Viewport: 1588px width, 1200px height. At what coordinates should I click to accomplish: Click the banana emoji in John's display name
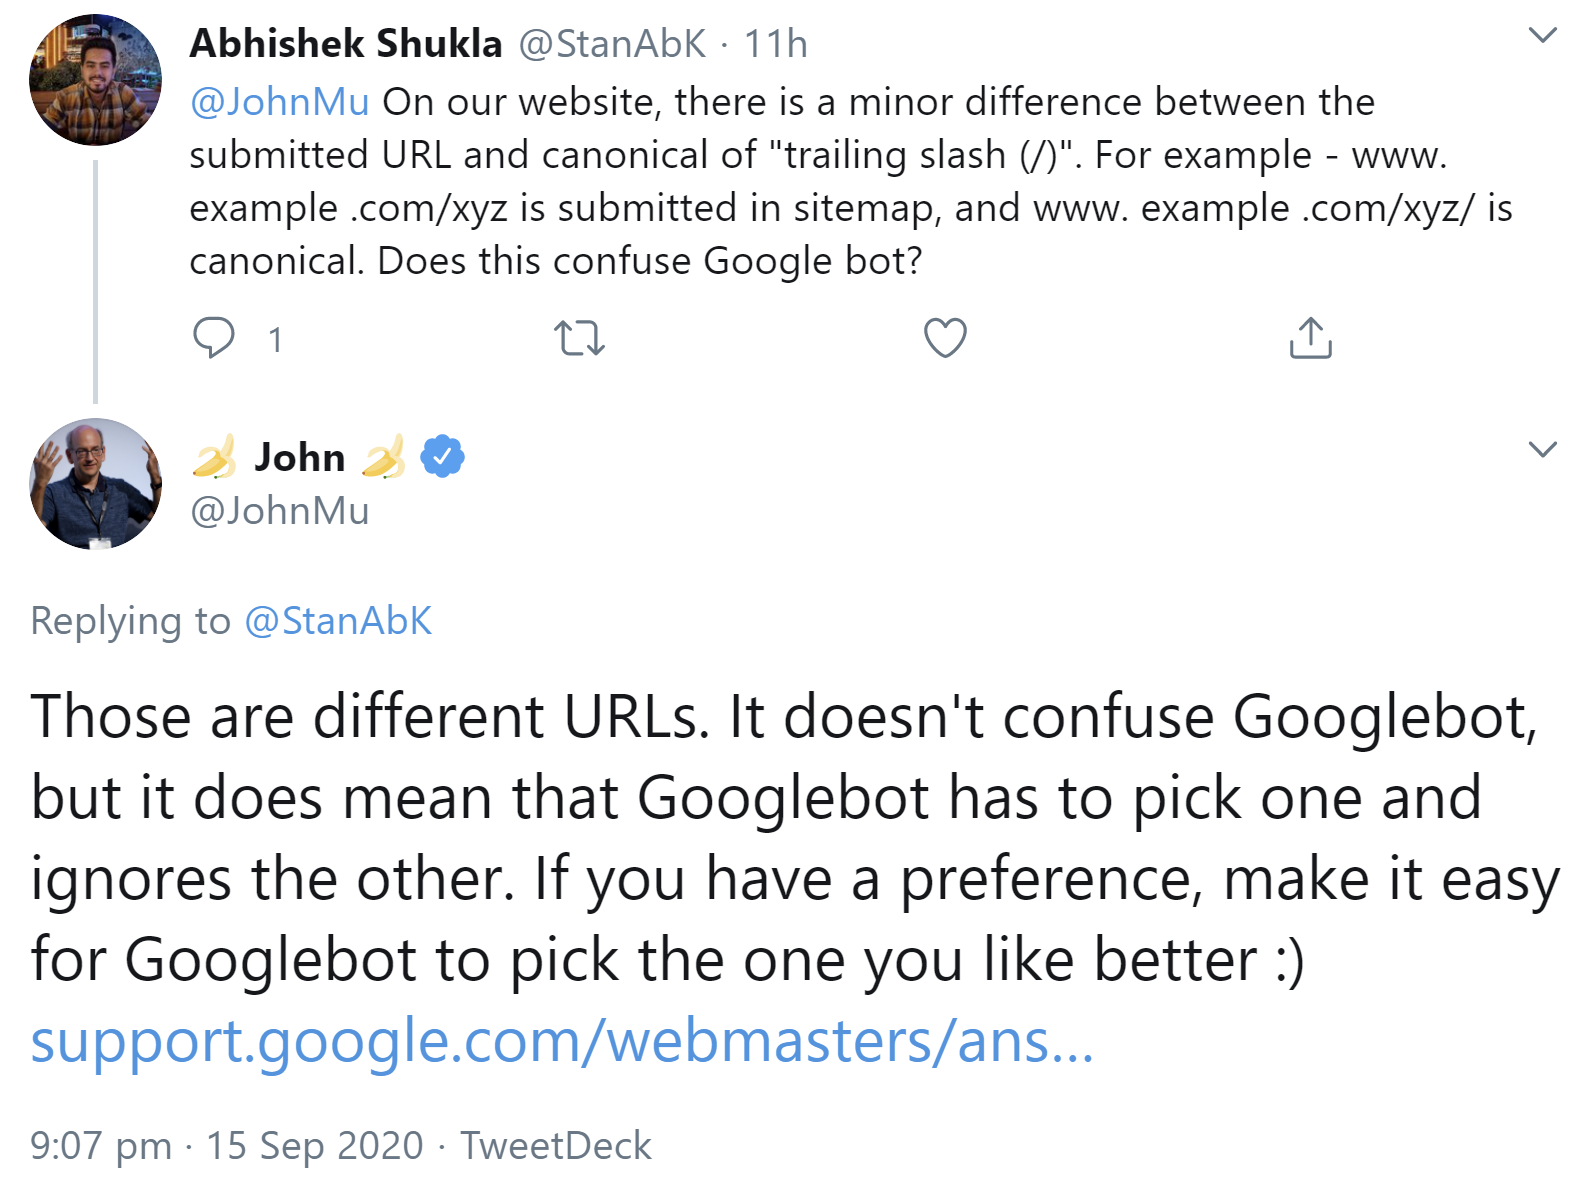tap(215, 458)
